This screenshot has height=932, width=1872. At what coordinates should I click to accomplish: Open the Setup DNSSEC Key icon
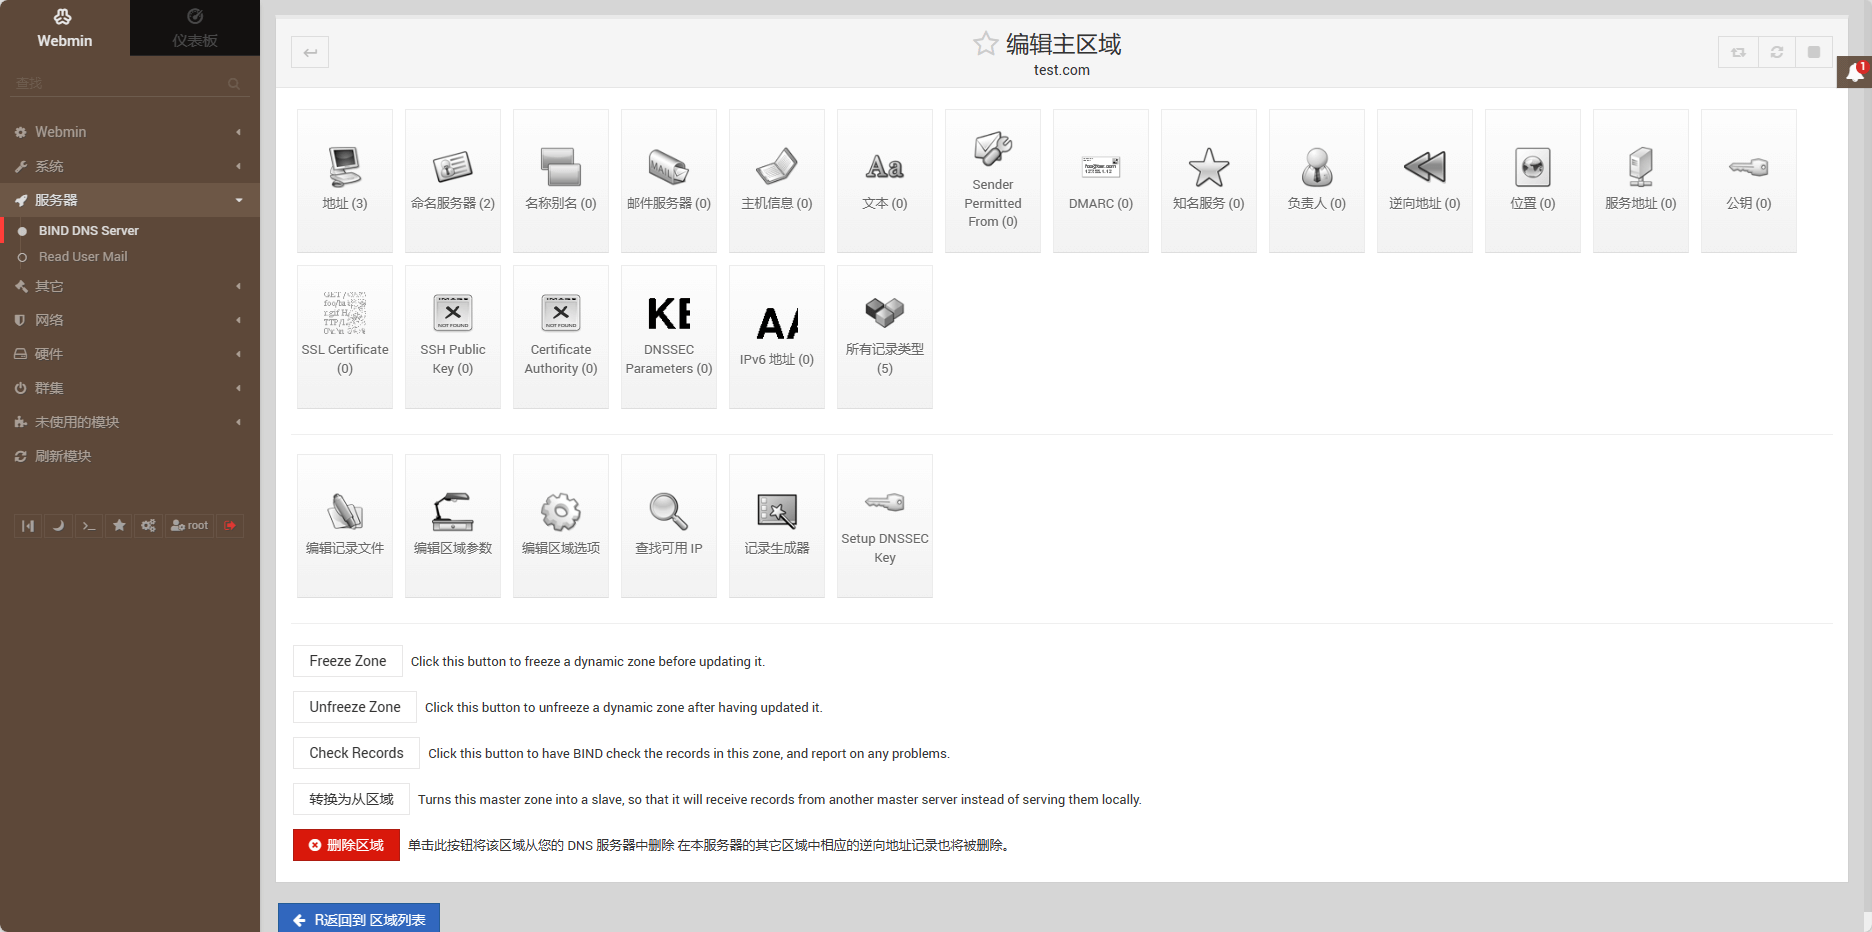(x=885, y=525)
